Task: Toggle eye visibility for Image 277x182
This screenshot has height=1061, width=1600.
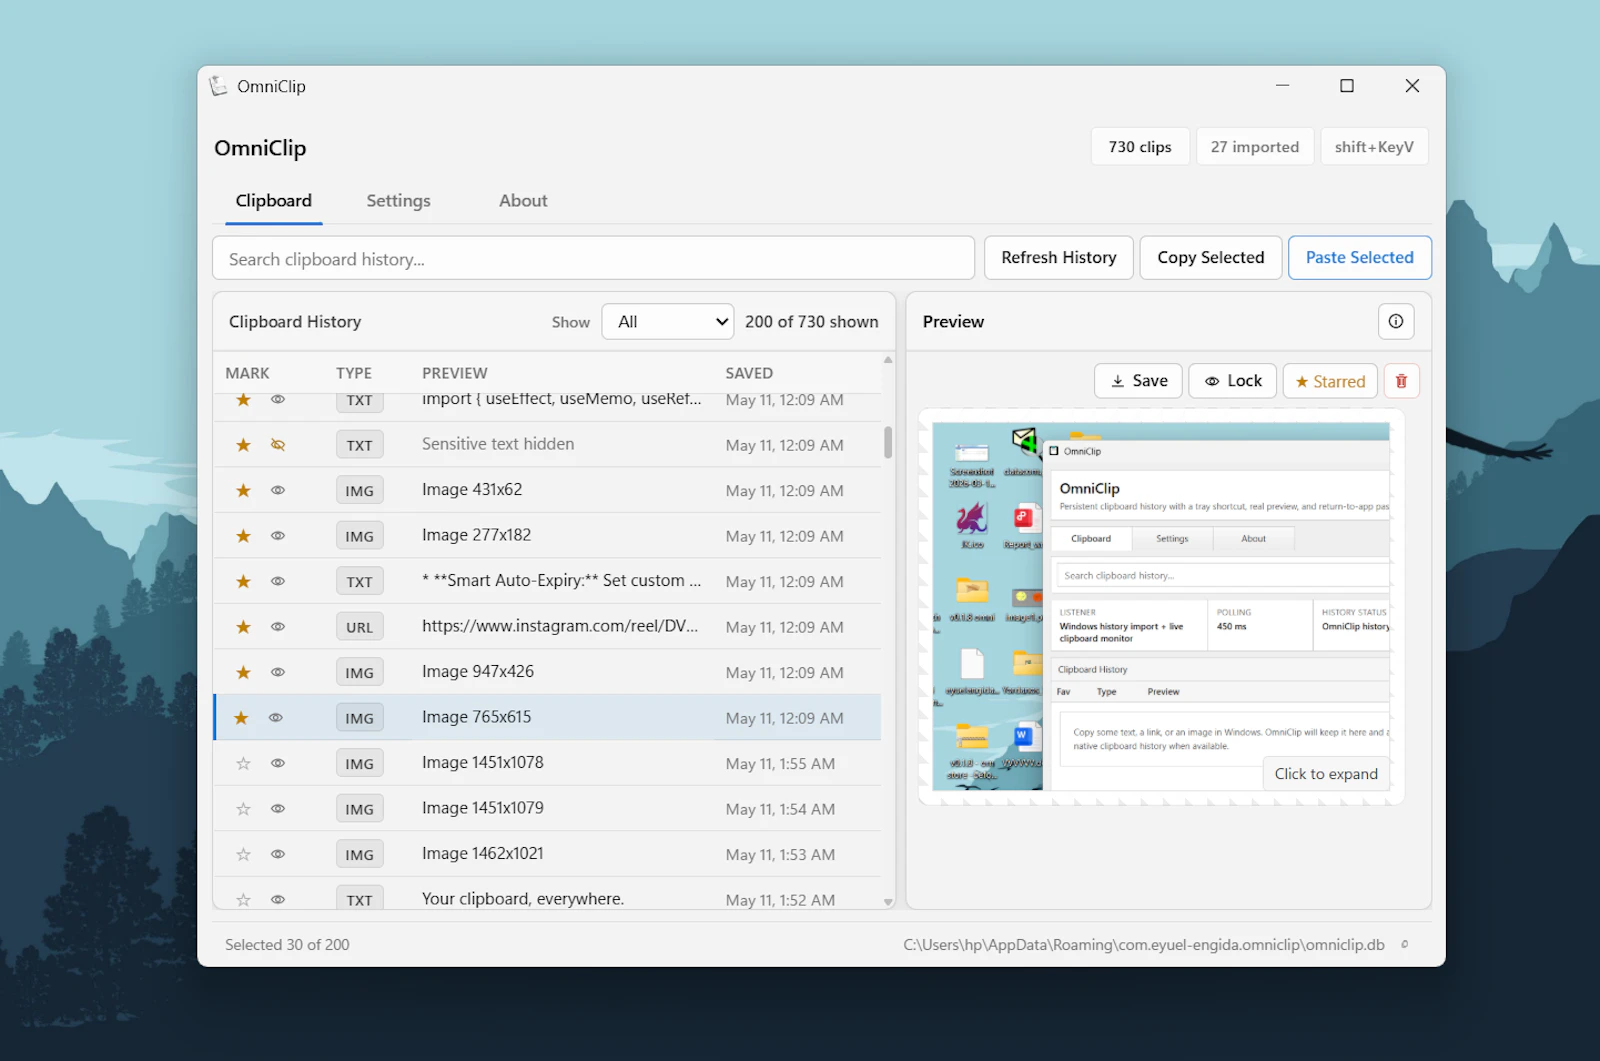Action: coord(278,536)
